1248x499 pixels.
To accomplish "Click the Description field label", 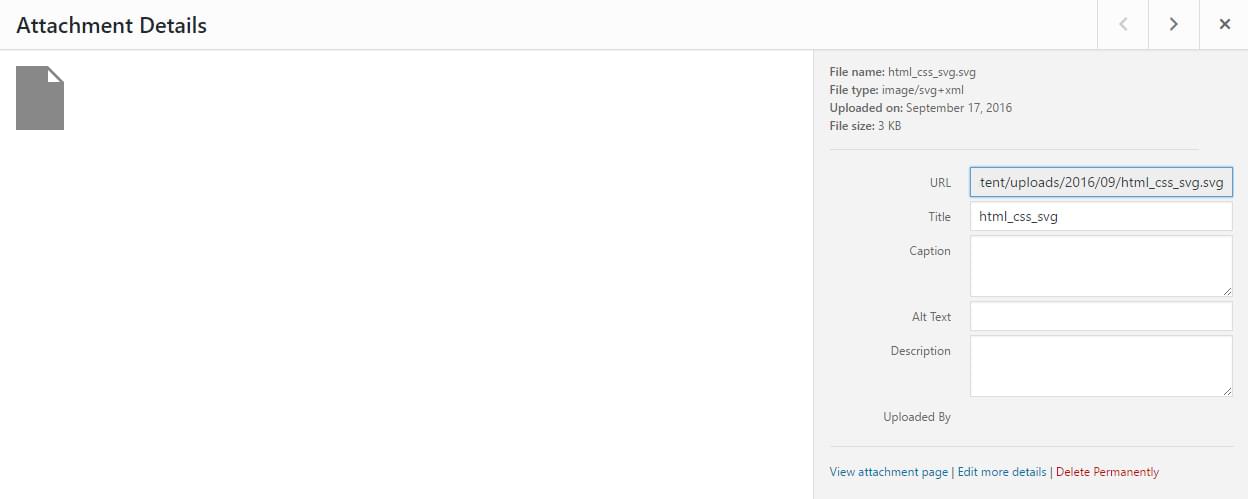I will point(921,351).
